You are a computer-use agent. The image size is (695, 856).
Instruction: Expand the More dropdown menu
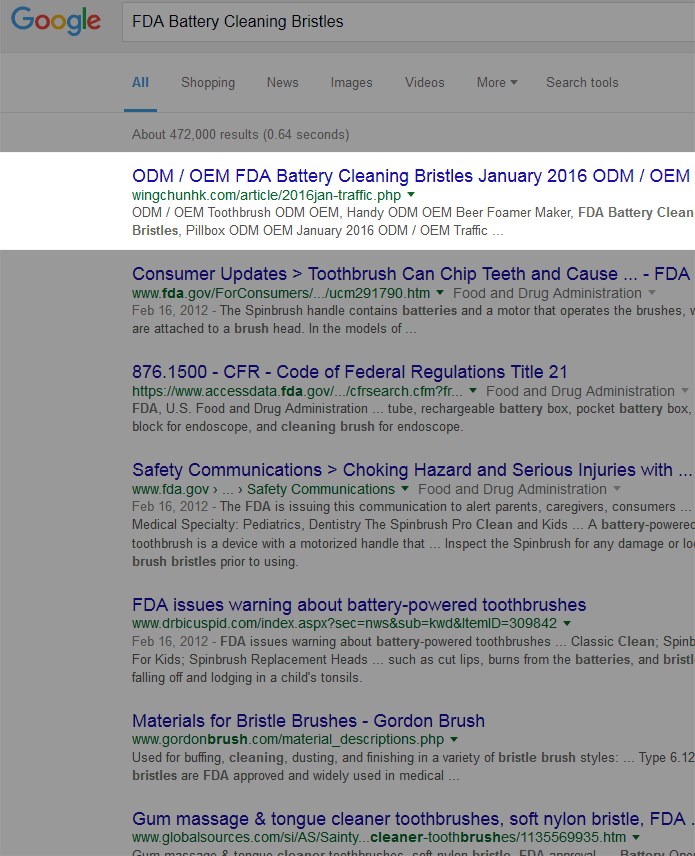click(497, 82)
